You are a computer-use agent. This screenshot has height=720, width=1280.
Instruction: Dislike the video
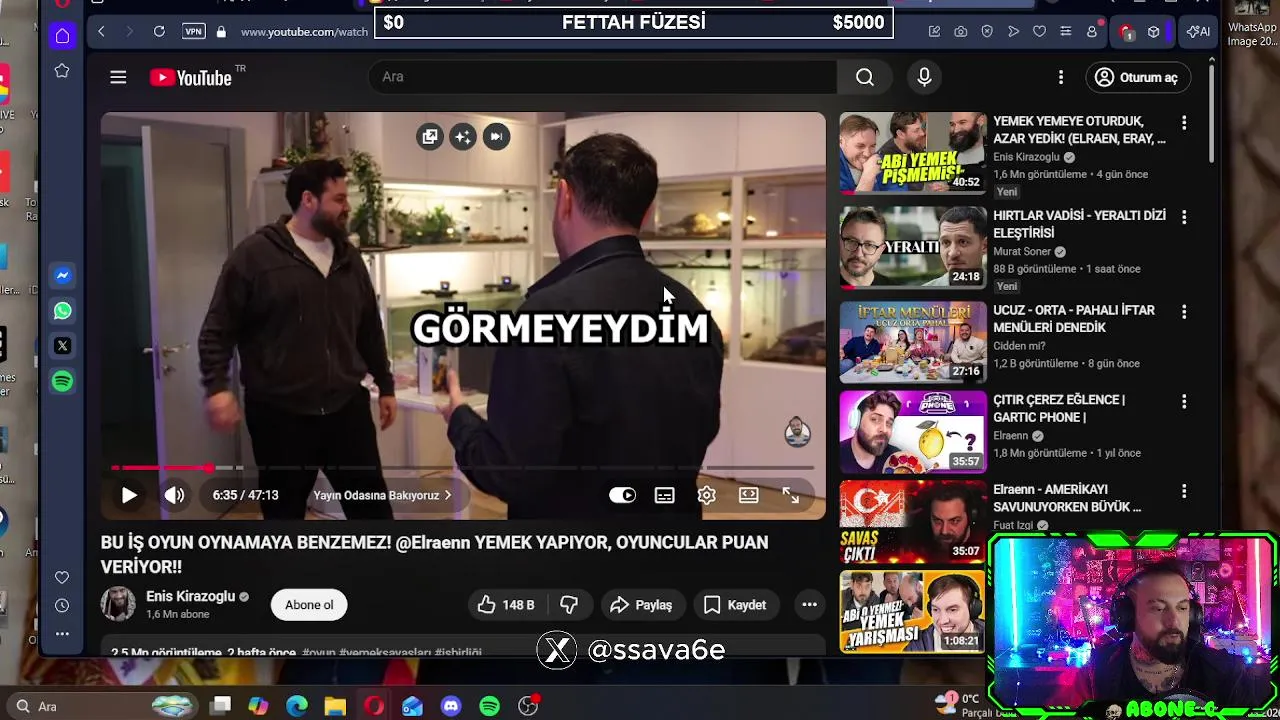point(569,605)
